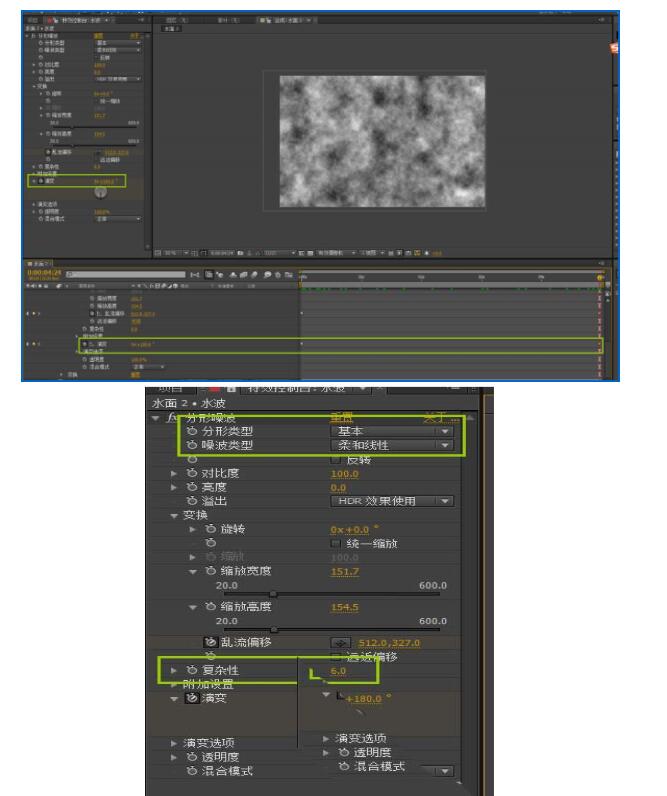Toggle 缩放宽度 stopwatch in enlarged effect panel
The image size is (667, 796).
211,571
